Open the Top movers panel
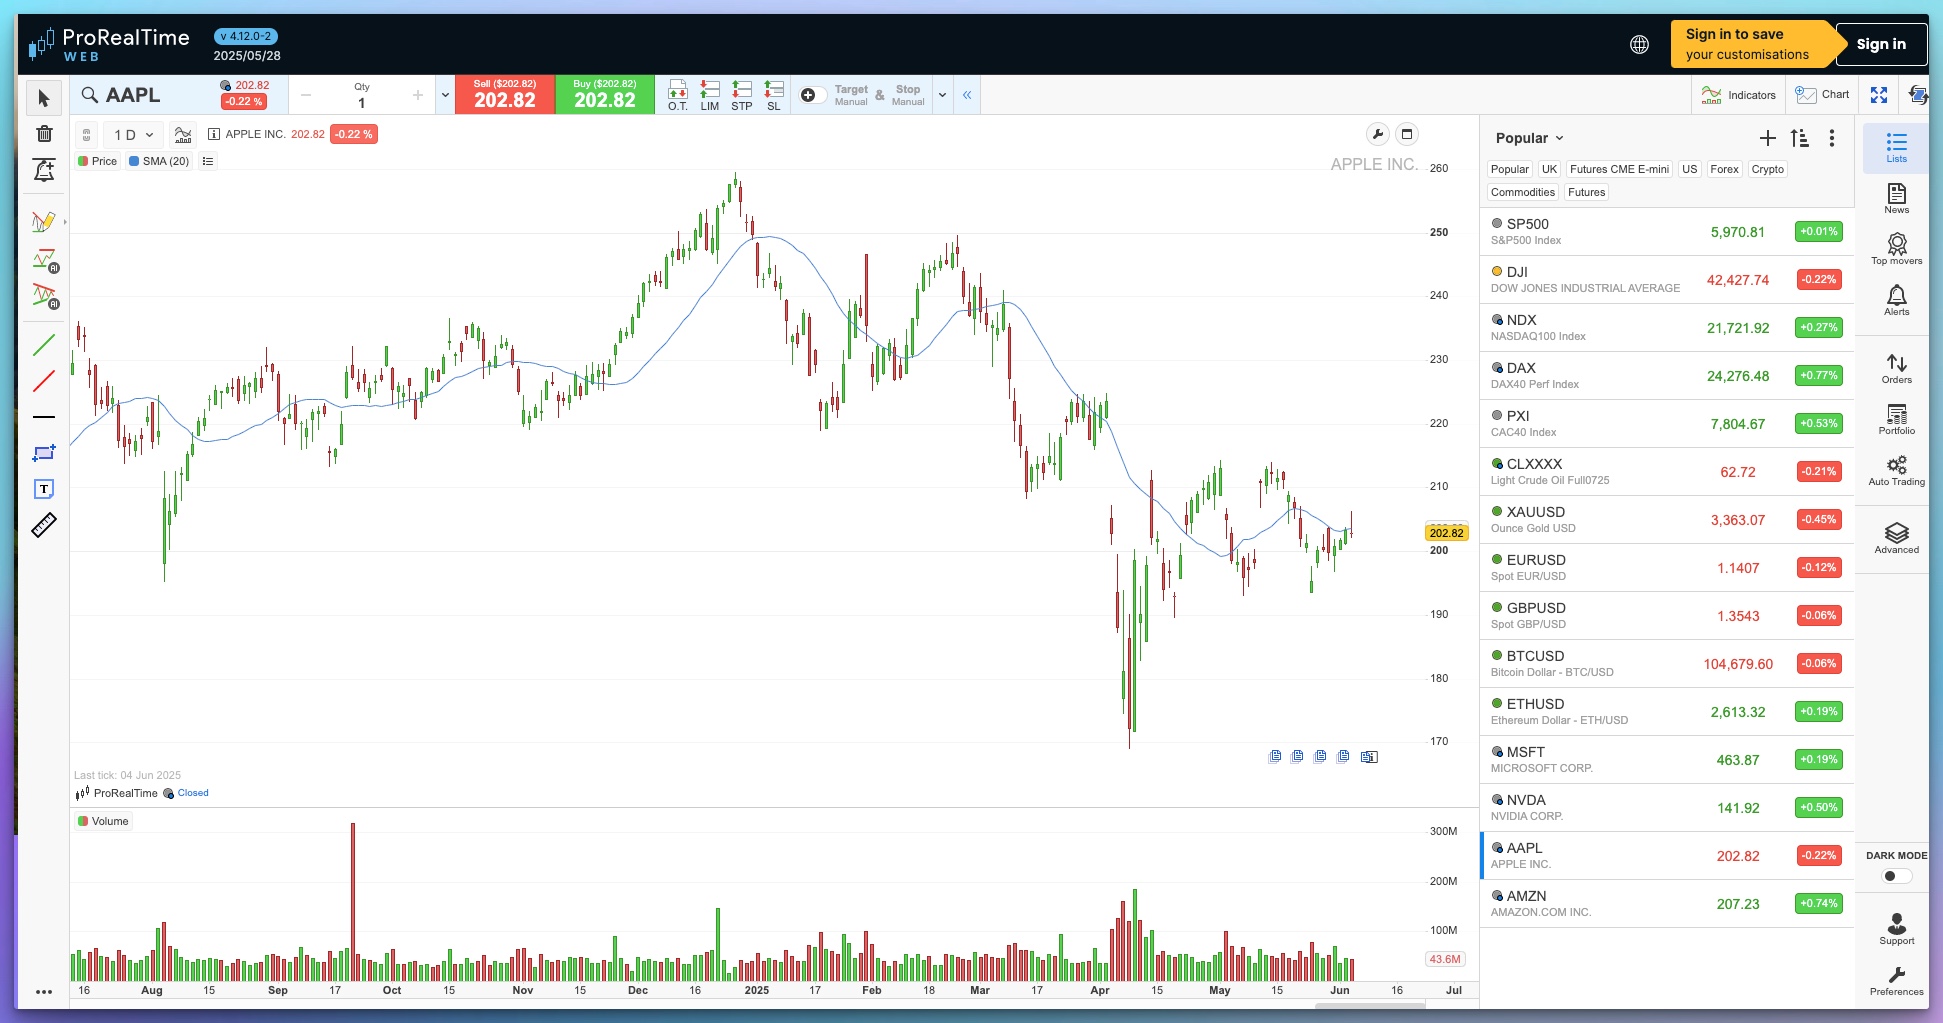This screenshot has height=1023, width=1943. pyautogui.click(x=1895, y=249)
